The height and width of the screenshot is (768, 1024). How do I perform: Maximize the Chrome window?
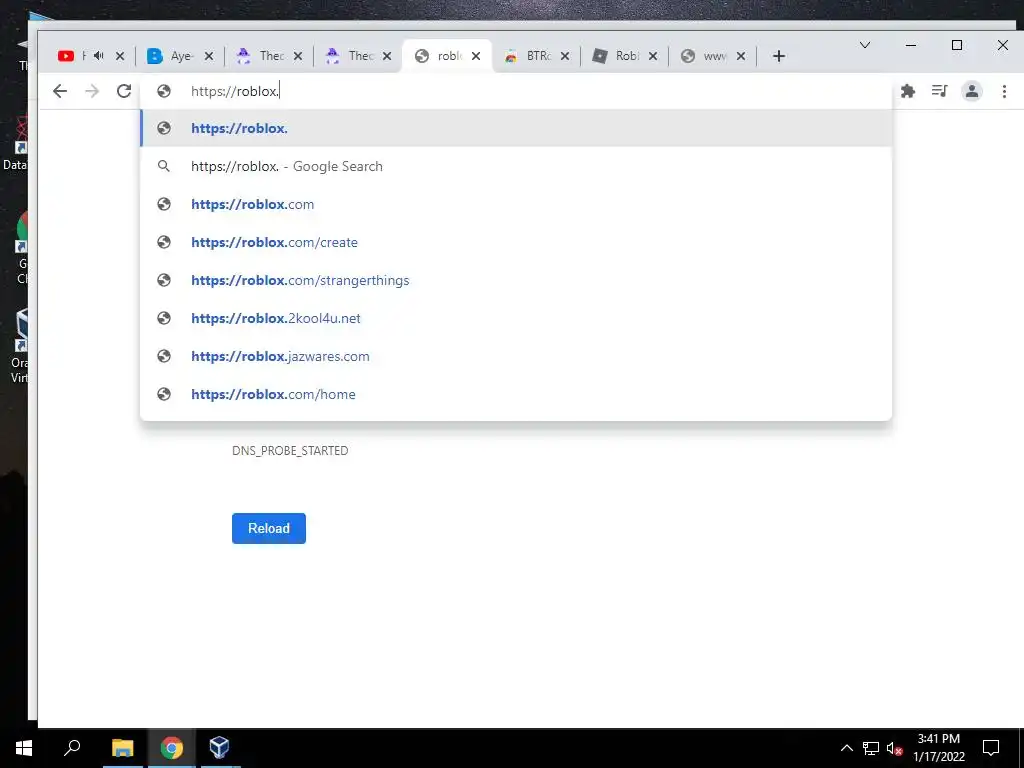957,45
